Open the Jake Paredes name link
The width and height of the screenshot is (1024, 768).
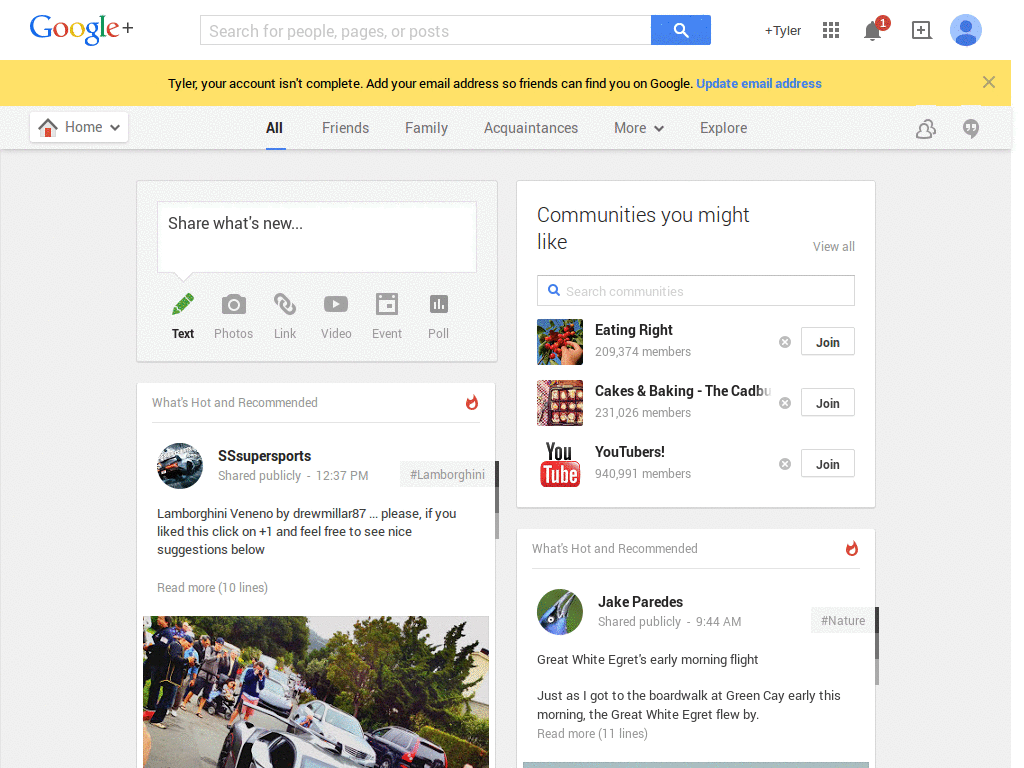641,602
